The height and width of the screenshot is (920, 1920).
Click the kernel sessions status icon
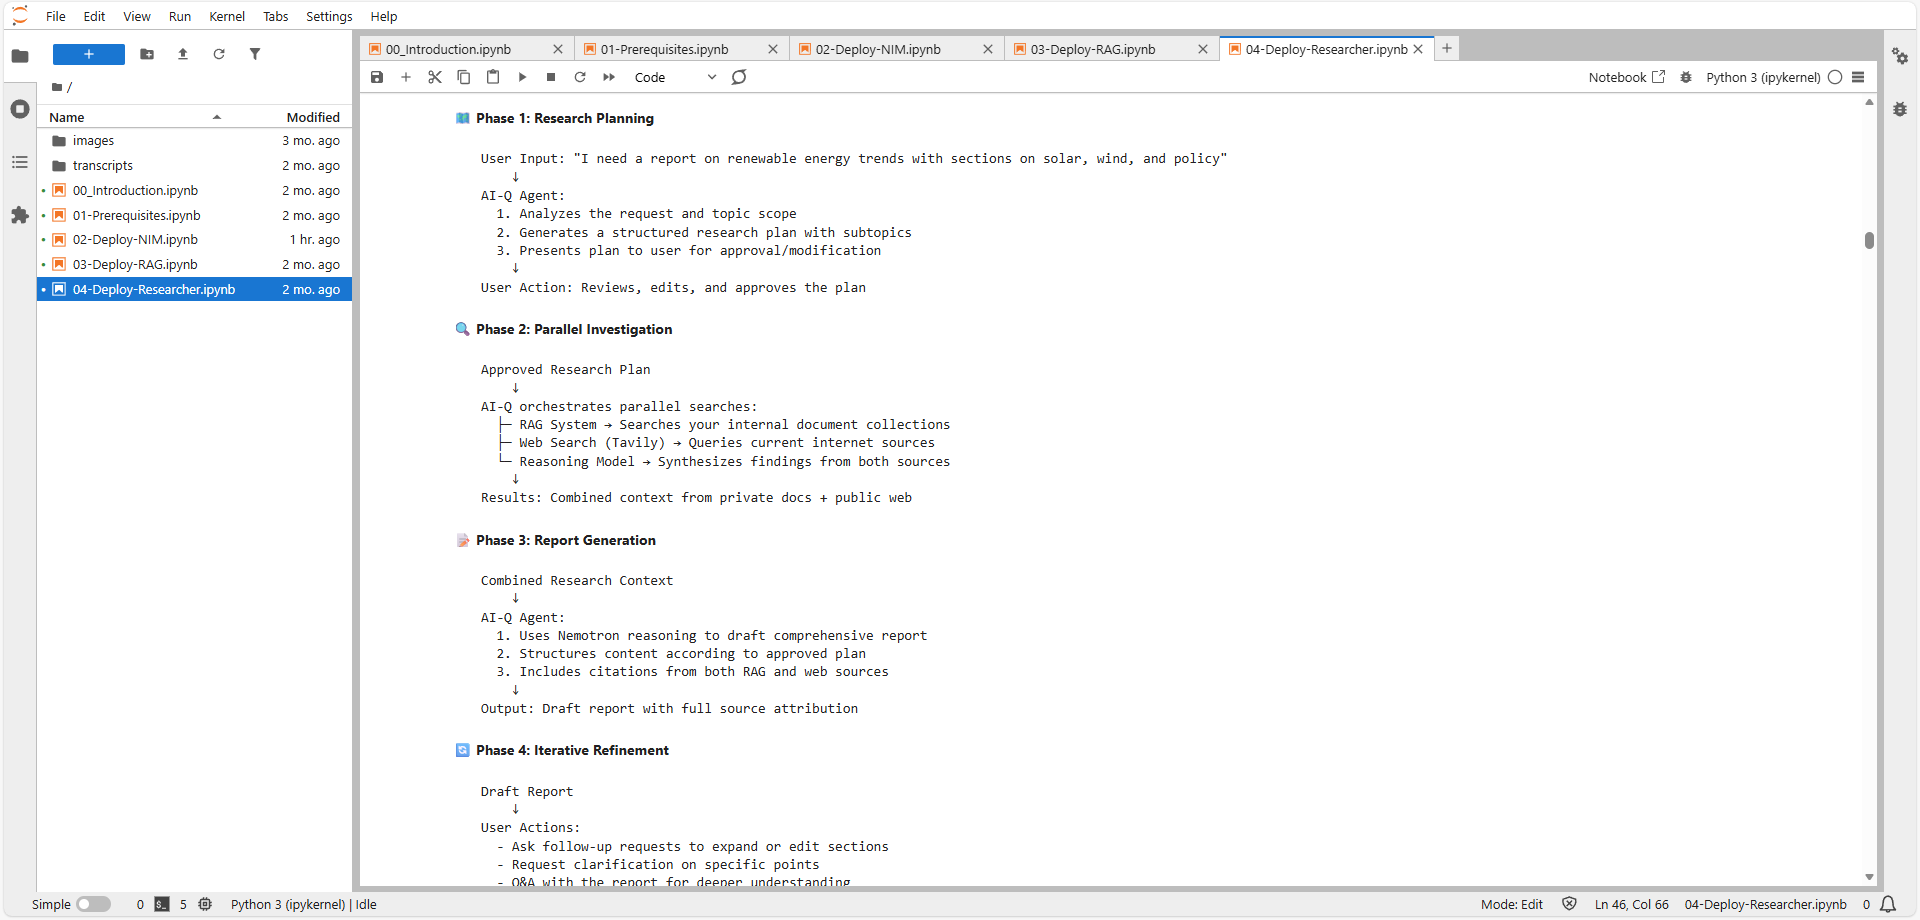[205, 904]
